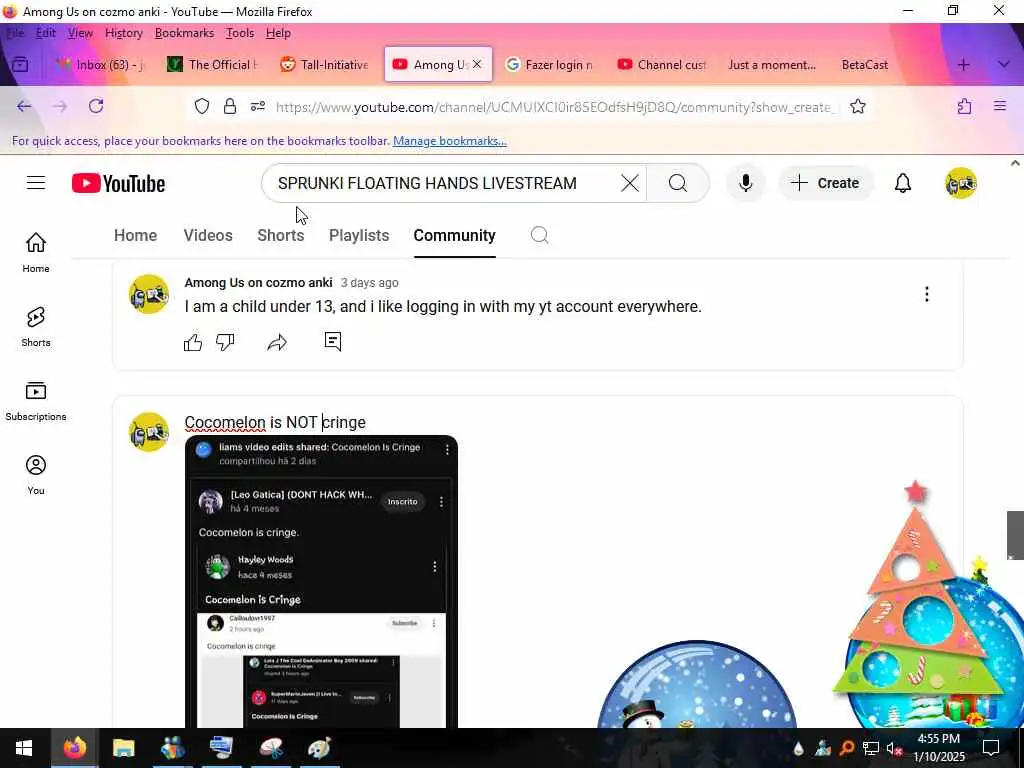1024x768 pixels.
Task: Click the Create button
Action: pos(825,184)
